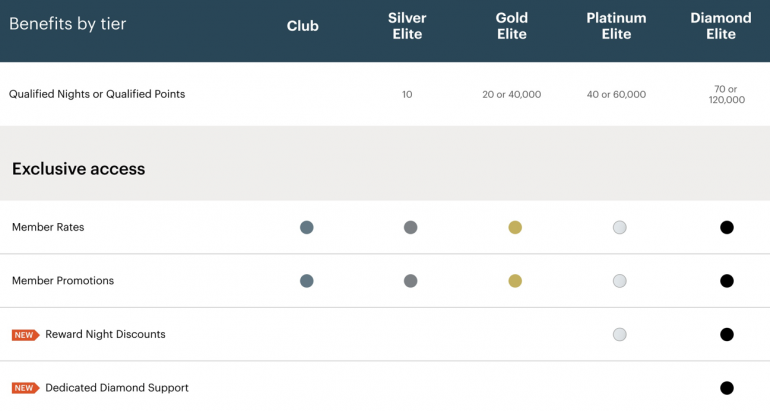The image size is (770, 411).
Task: Click the Member Rates row label
Action: coord(48,227)
